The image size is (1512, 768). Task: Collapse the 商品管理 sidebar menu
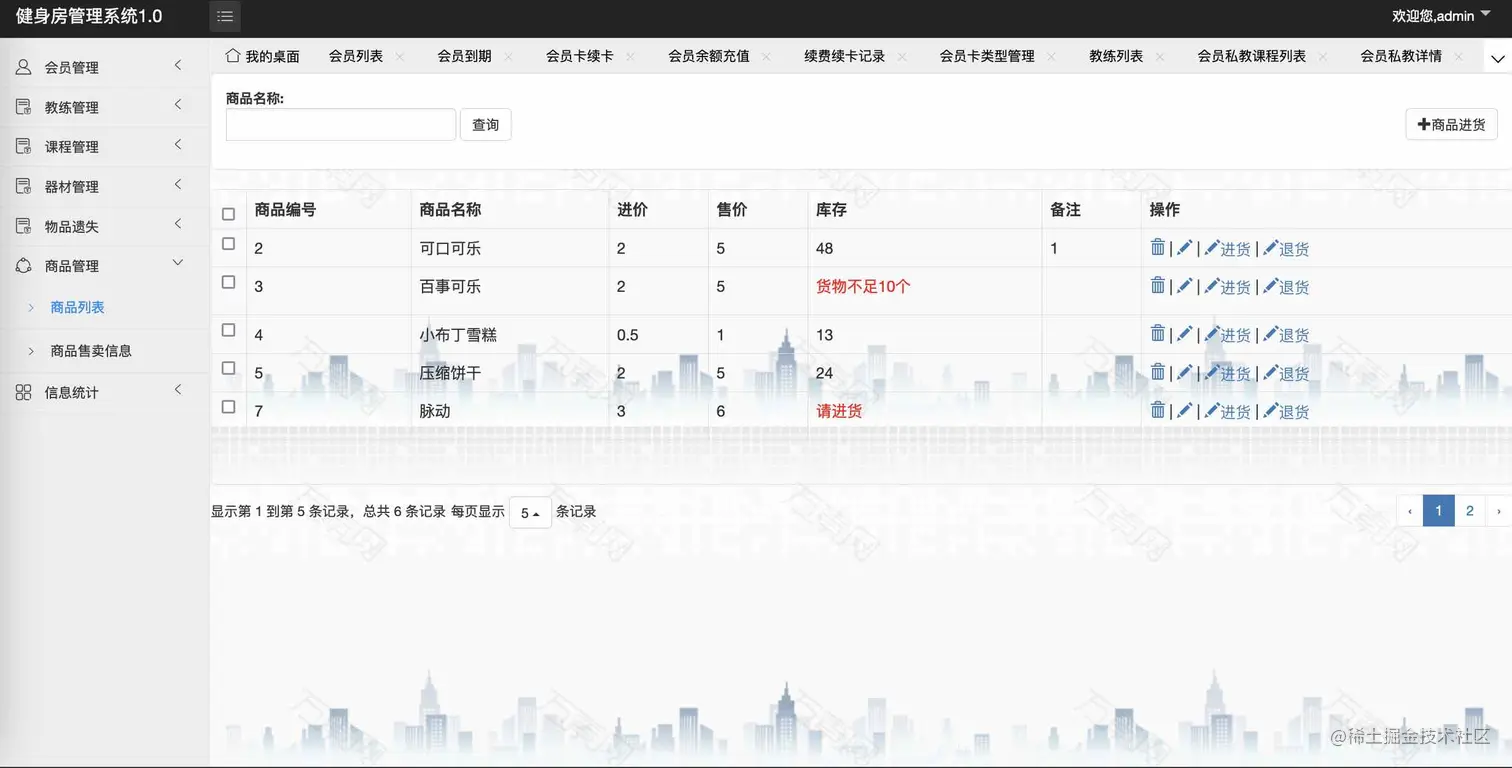104,266
